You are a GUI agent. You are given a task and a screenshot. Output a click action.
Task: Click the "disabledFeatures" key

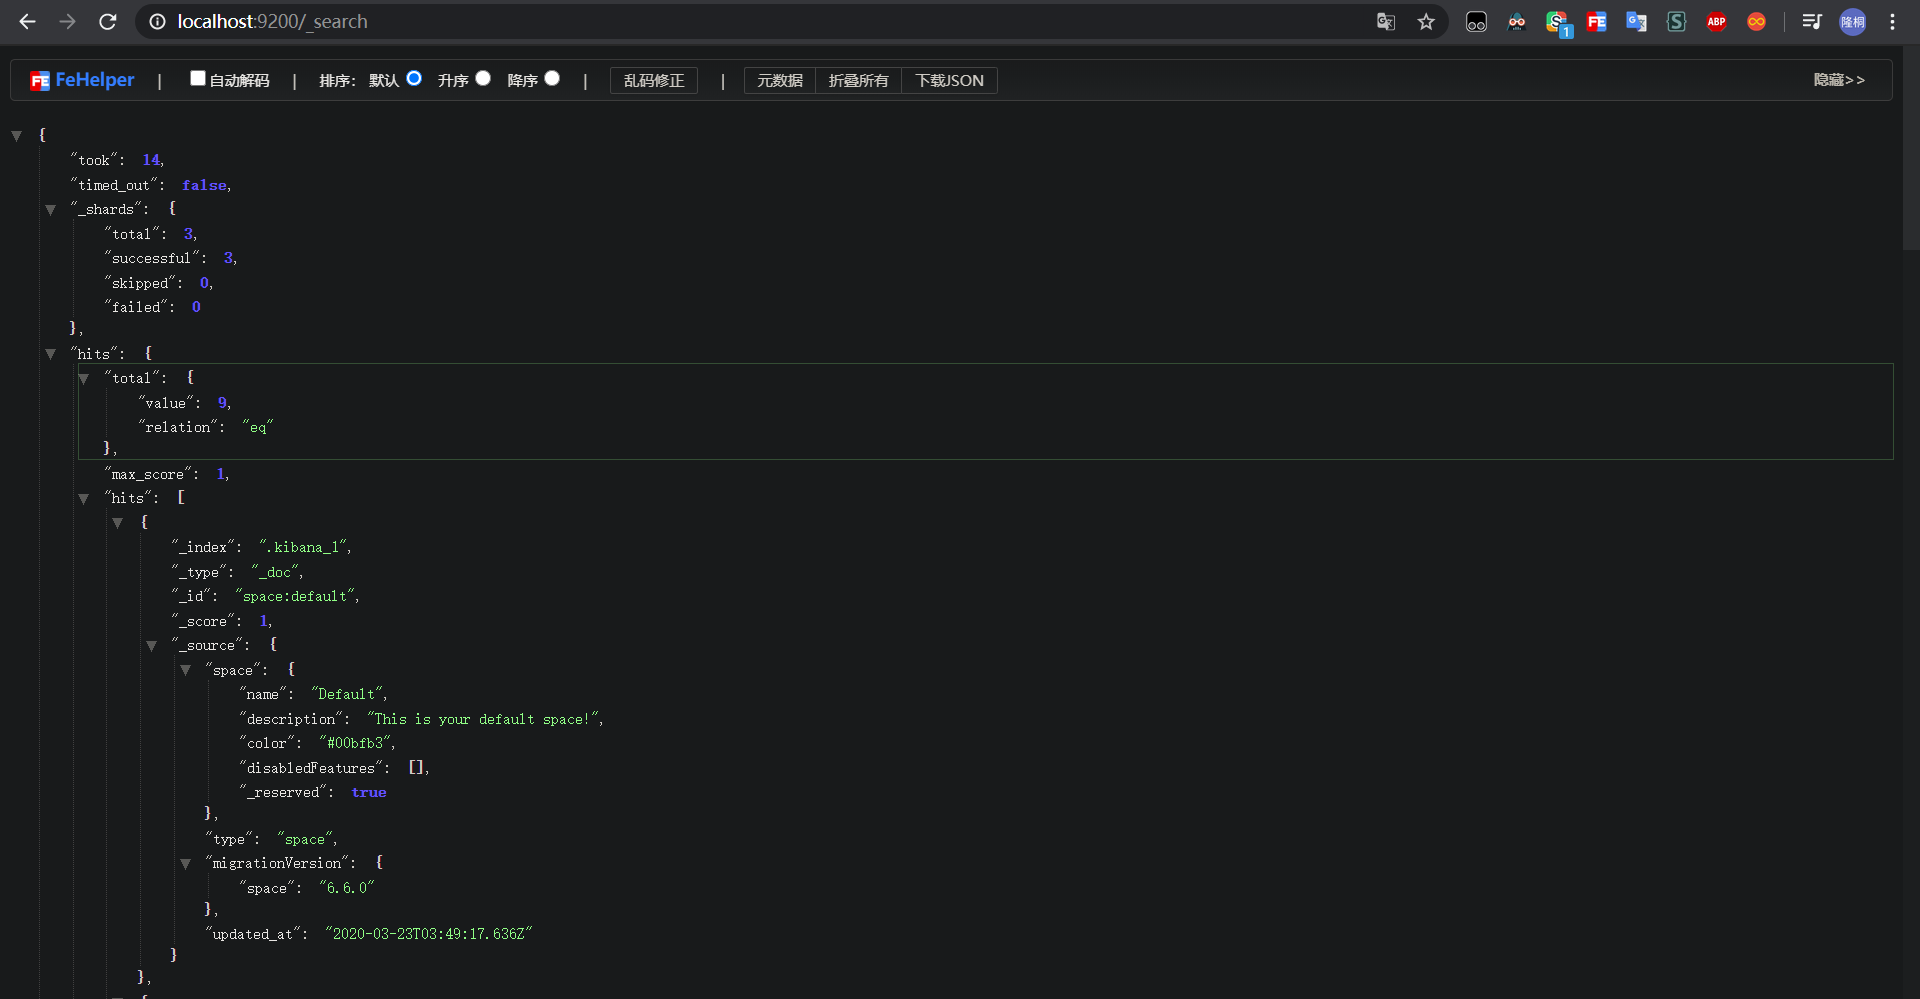tap(311, 768)
